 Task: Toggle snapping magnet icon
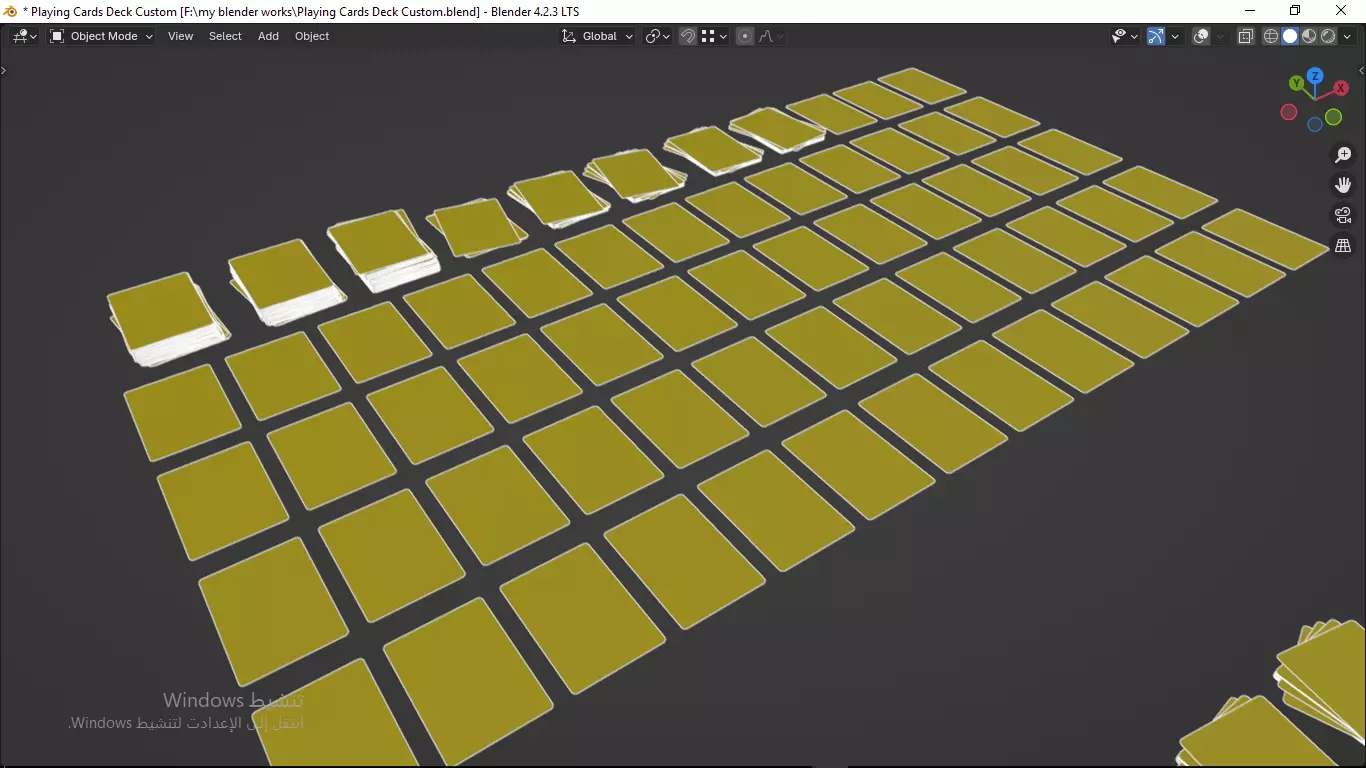coord(688,36)
